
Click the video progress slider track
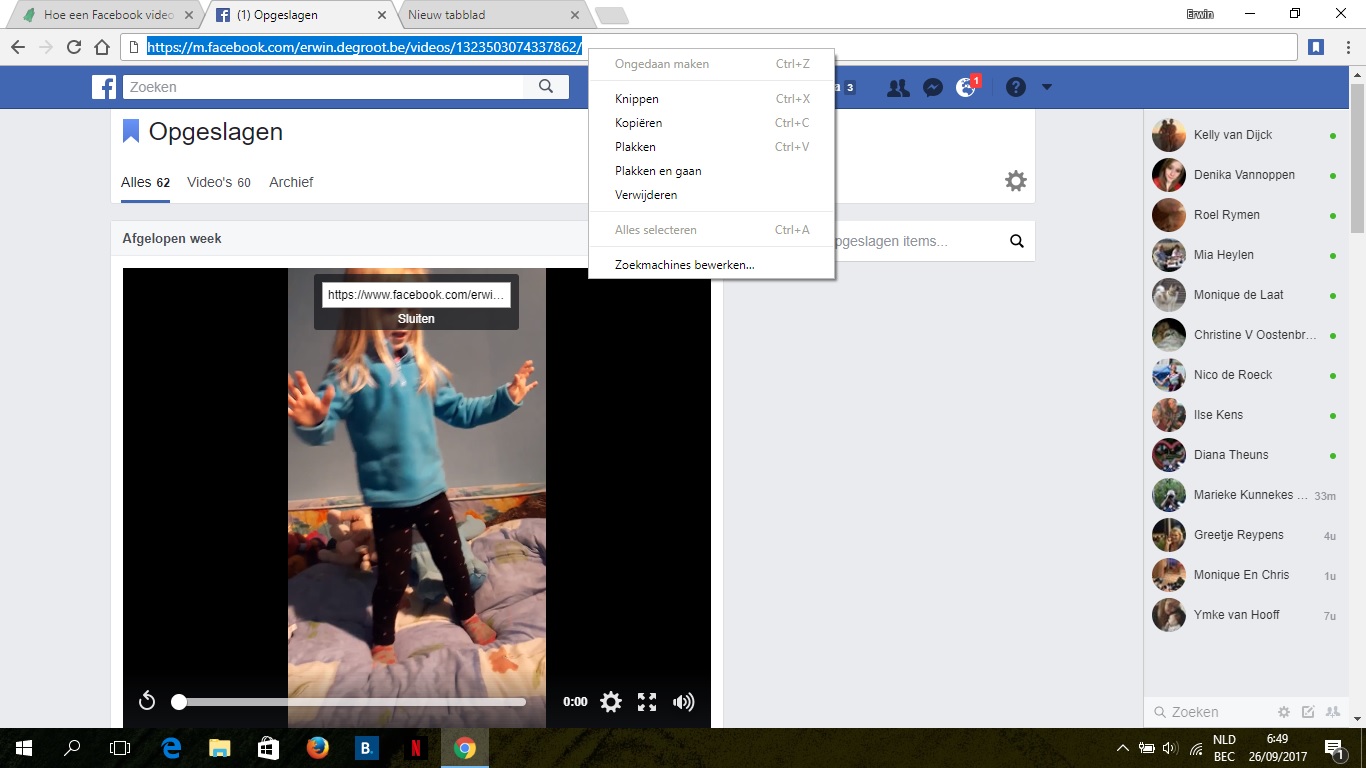[350, 702]
